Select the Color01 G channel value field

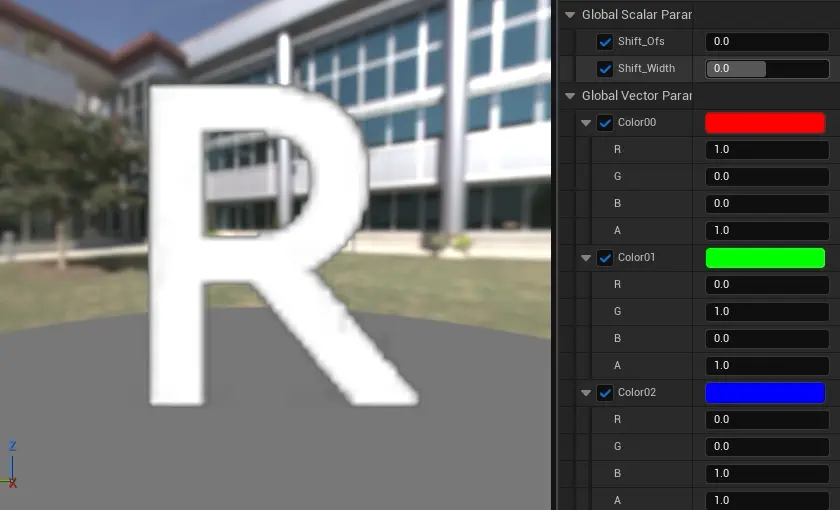[x=767, y=312]
